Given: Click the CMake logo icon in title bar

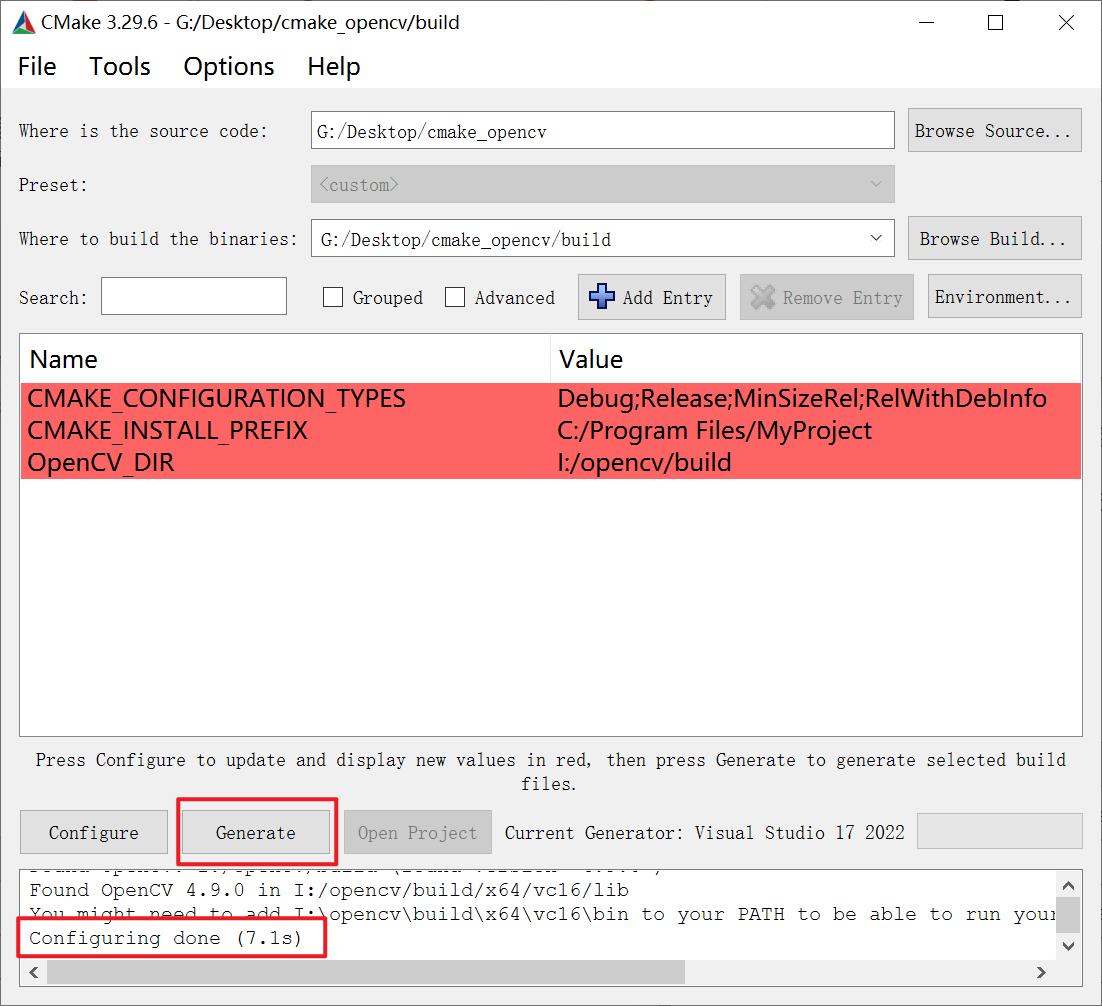Looking at the screenshot, I should pyautogui.click(x=24, y=22).
